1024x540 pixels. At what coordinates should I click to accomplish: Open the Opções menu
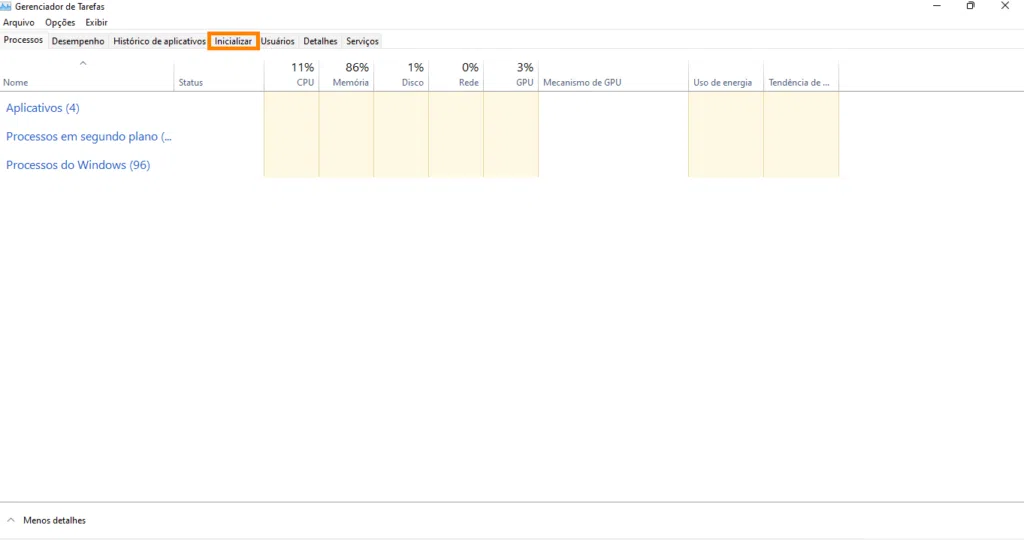point(60,22)
